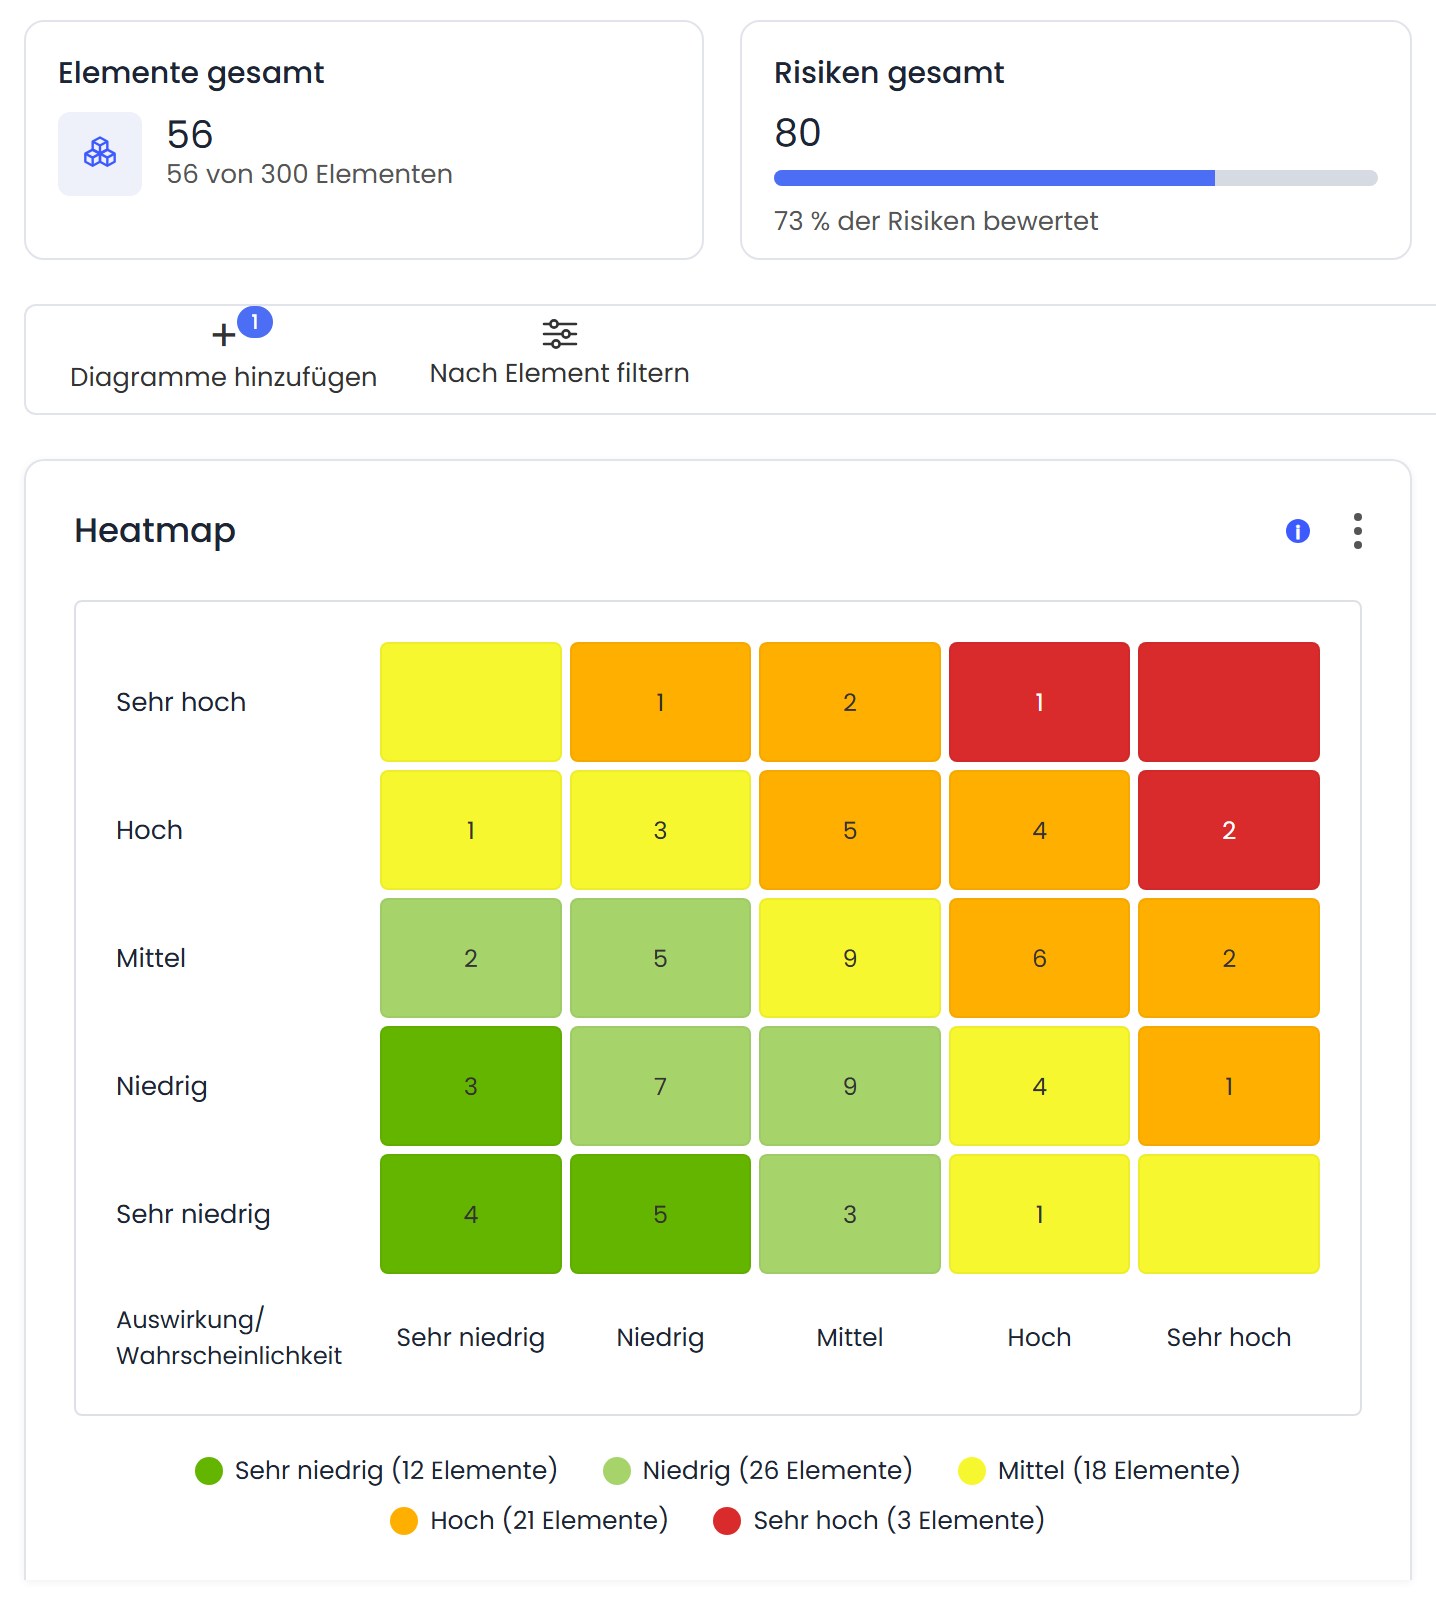The height and width of the screenshot is (1606, 1436).
Task: Click the filter sliders icon
Action: (x=560, y=333)
